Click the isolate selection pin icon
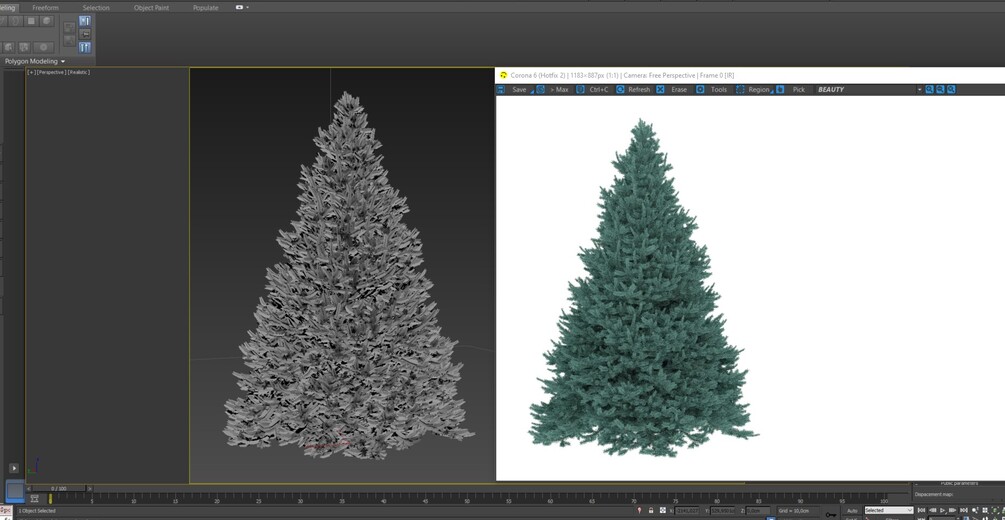The width and height of the screenshot is (1005, 520). click(x=639, y=510)
